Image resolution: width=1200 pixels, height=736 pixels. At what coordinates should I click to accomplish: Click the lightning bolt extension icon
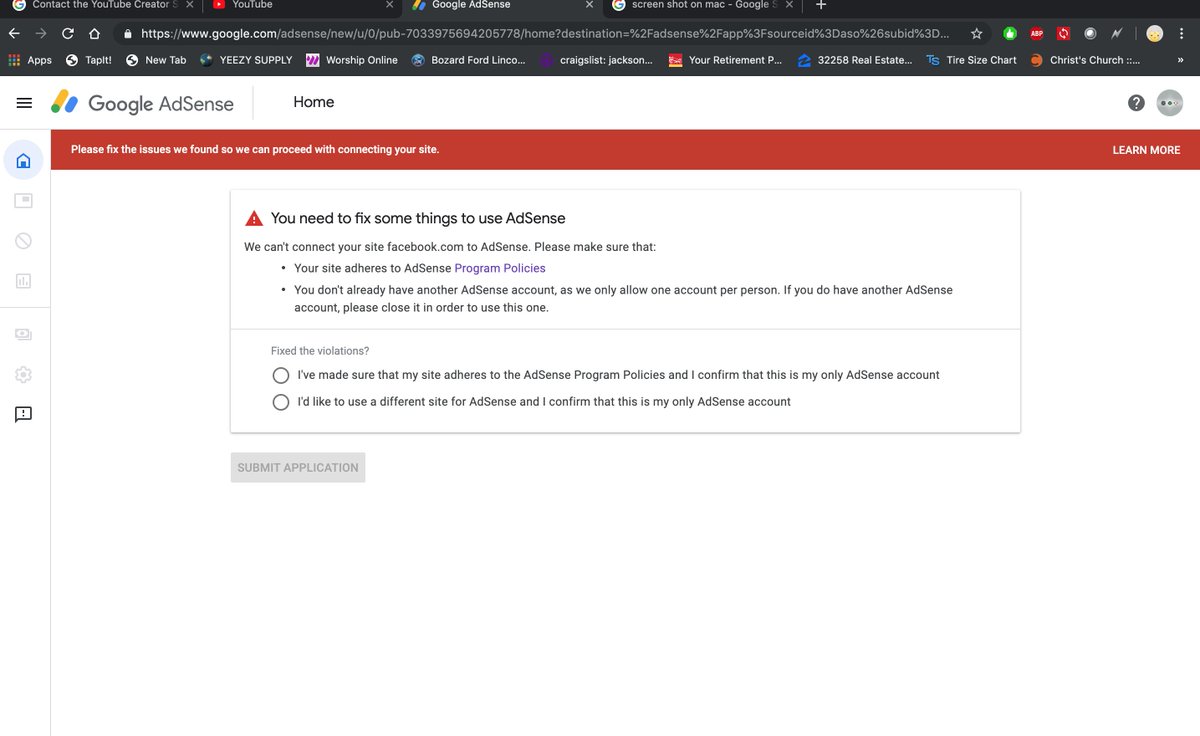[1116, 33]
